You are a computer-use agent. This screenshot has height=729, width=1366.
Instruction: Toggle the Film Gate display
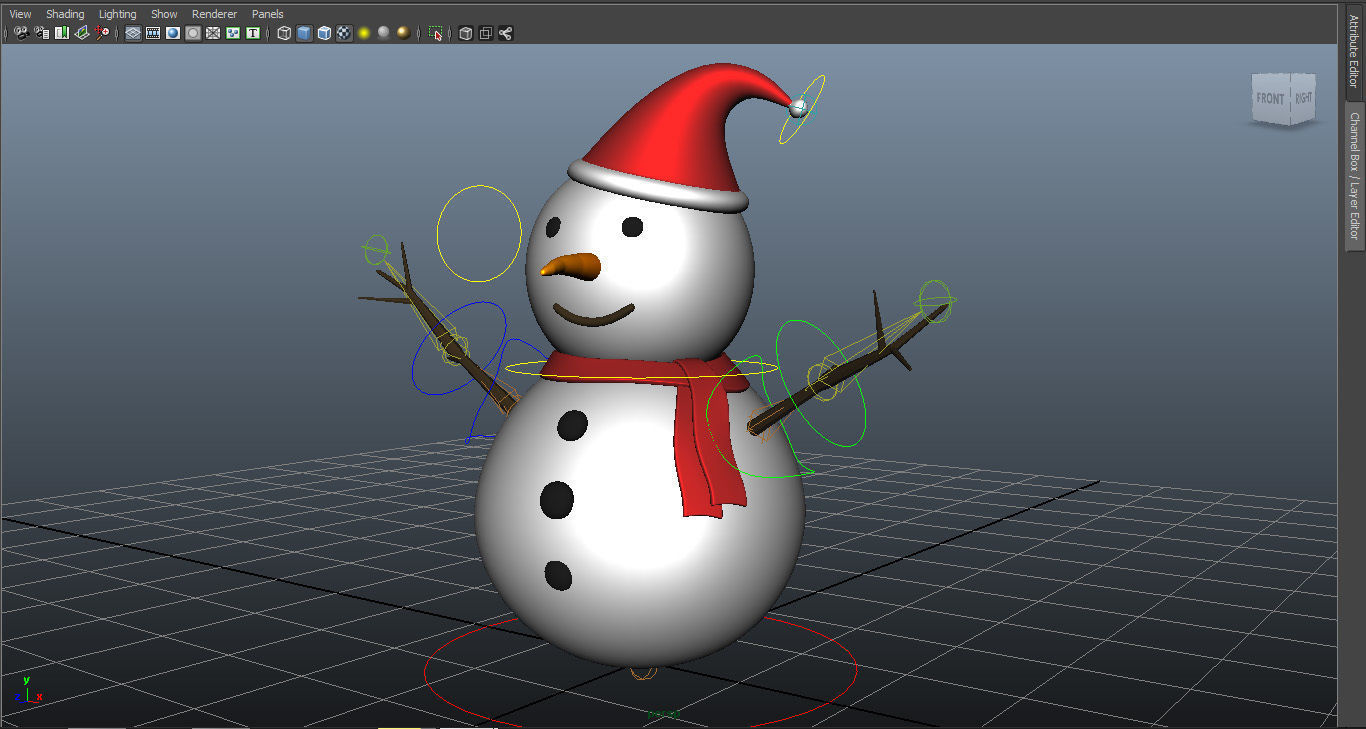[153, 33]
